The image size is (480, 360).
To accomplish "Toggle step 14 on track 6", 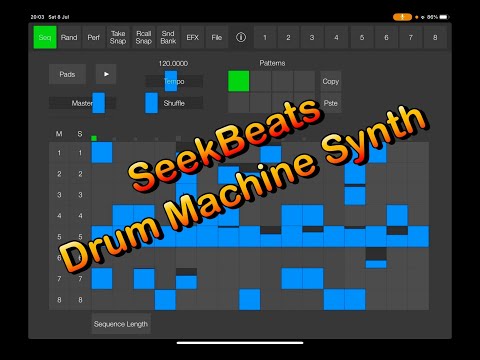I will click(376, 258).
